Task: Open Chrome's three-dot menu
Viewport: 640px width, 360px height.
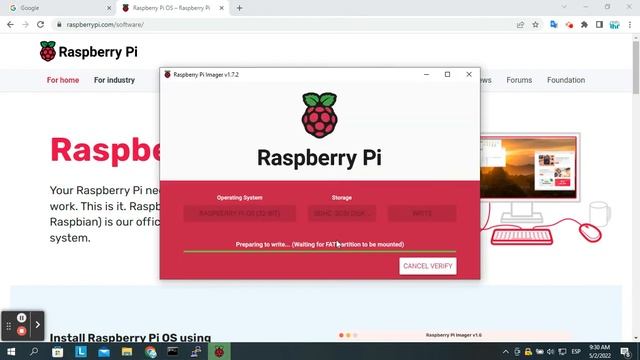Action: pos(630,24)
